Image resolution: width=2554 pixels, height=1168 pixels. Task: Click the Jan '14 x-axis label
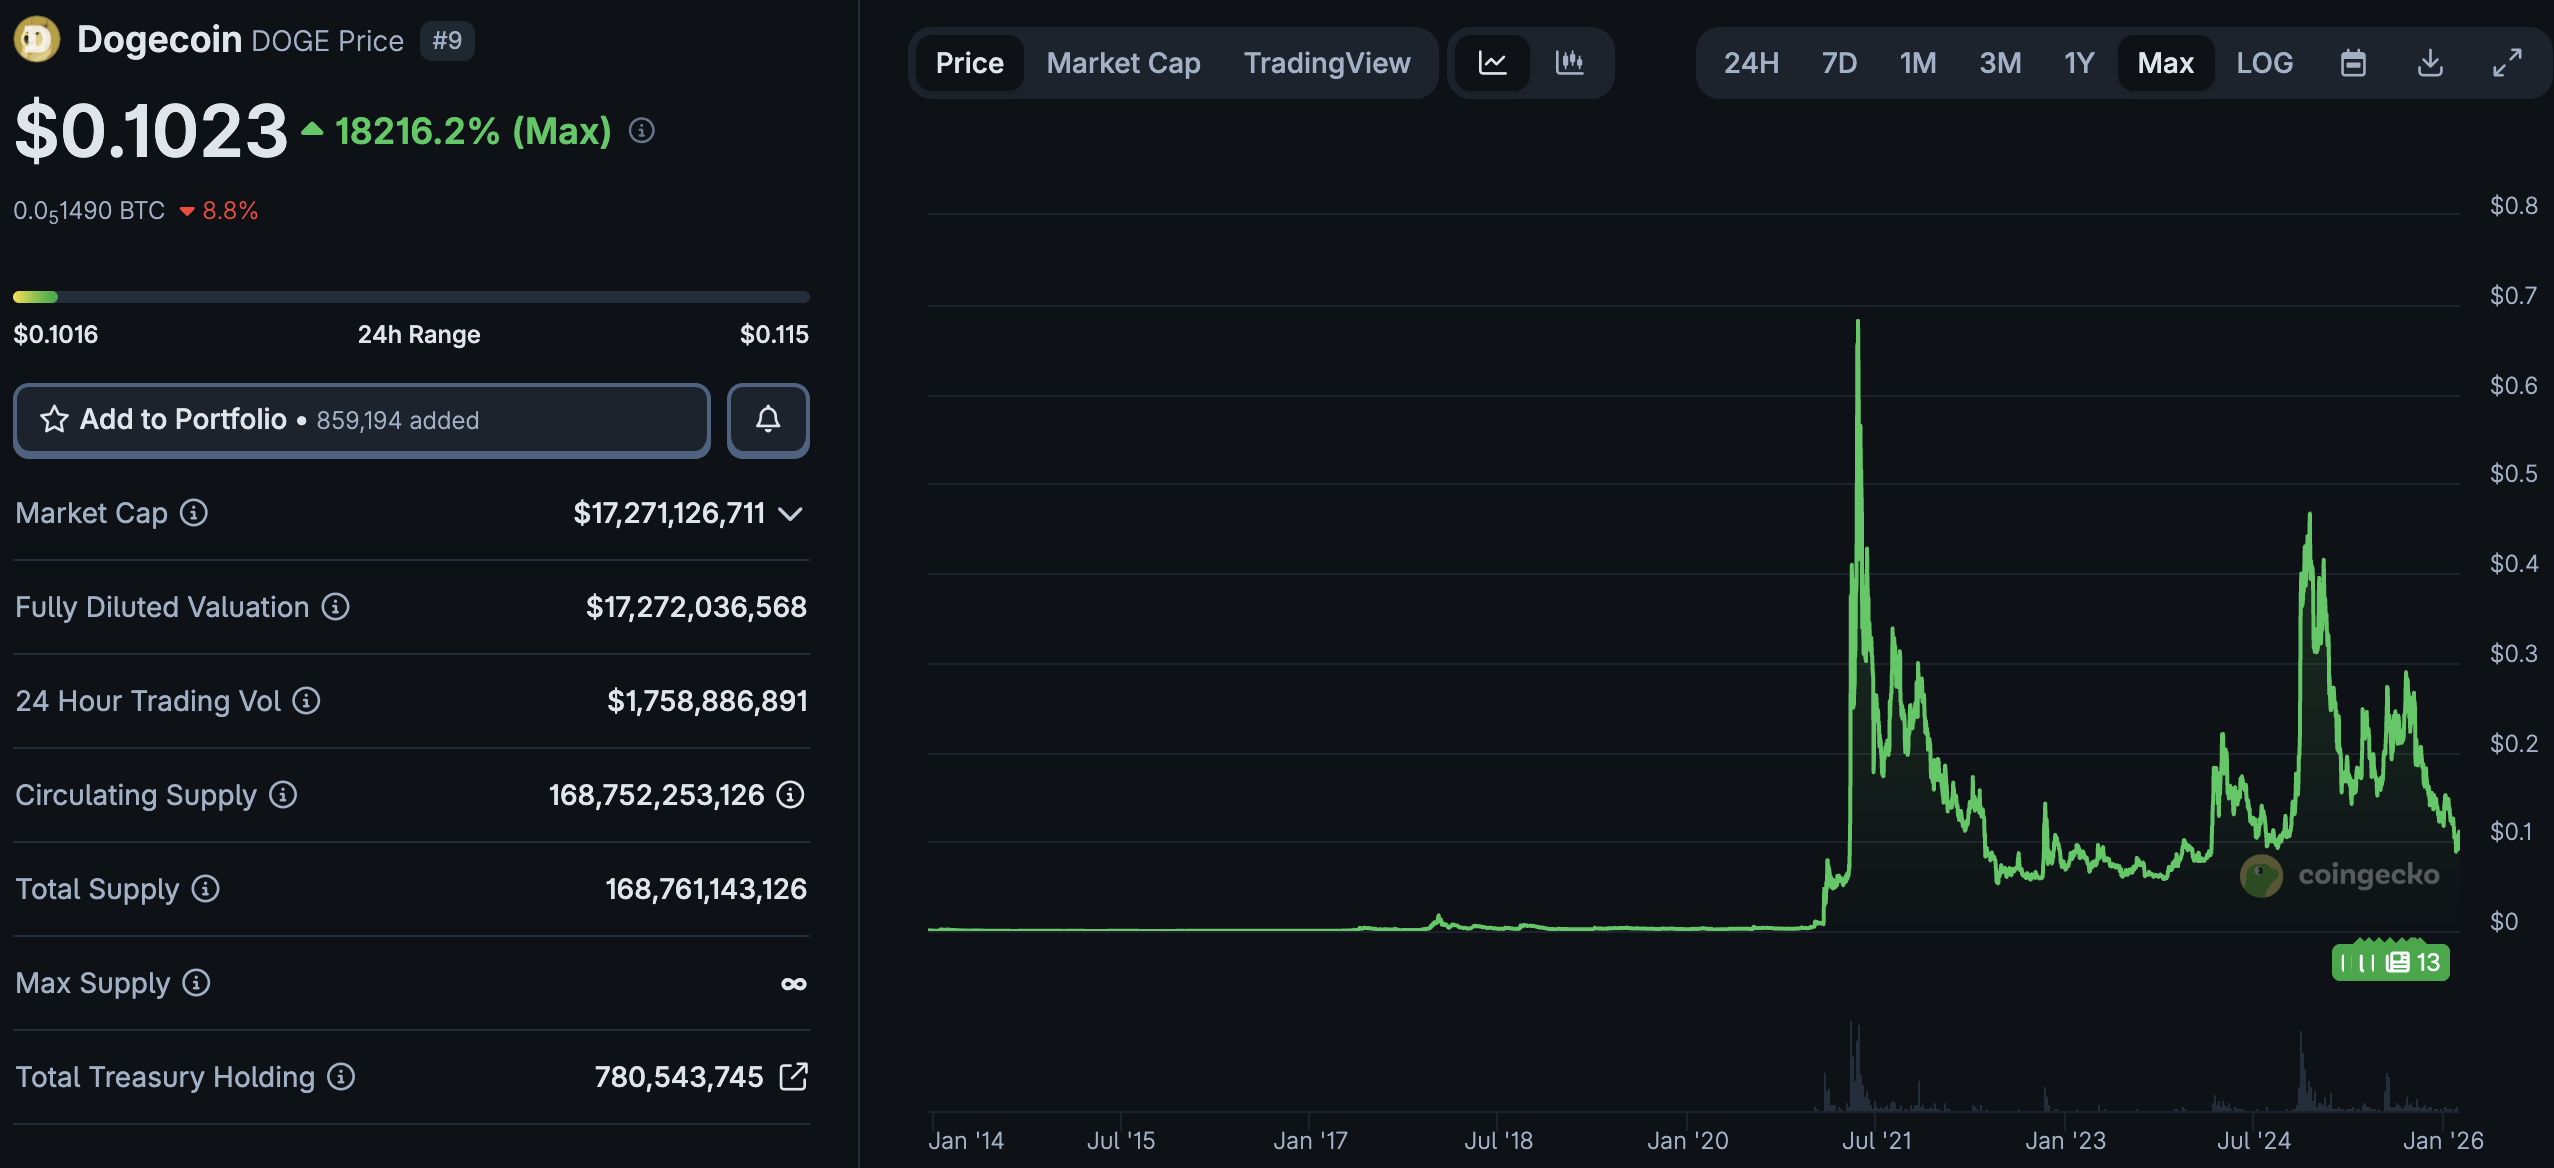966,1140
